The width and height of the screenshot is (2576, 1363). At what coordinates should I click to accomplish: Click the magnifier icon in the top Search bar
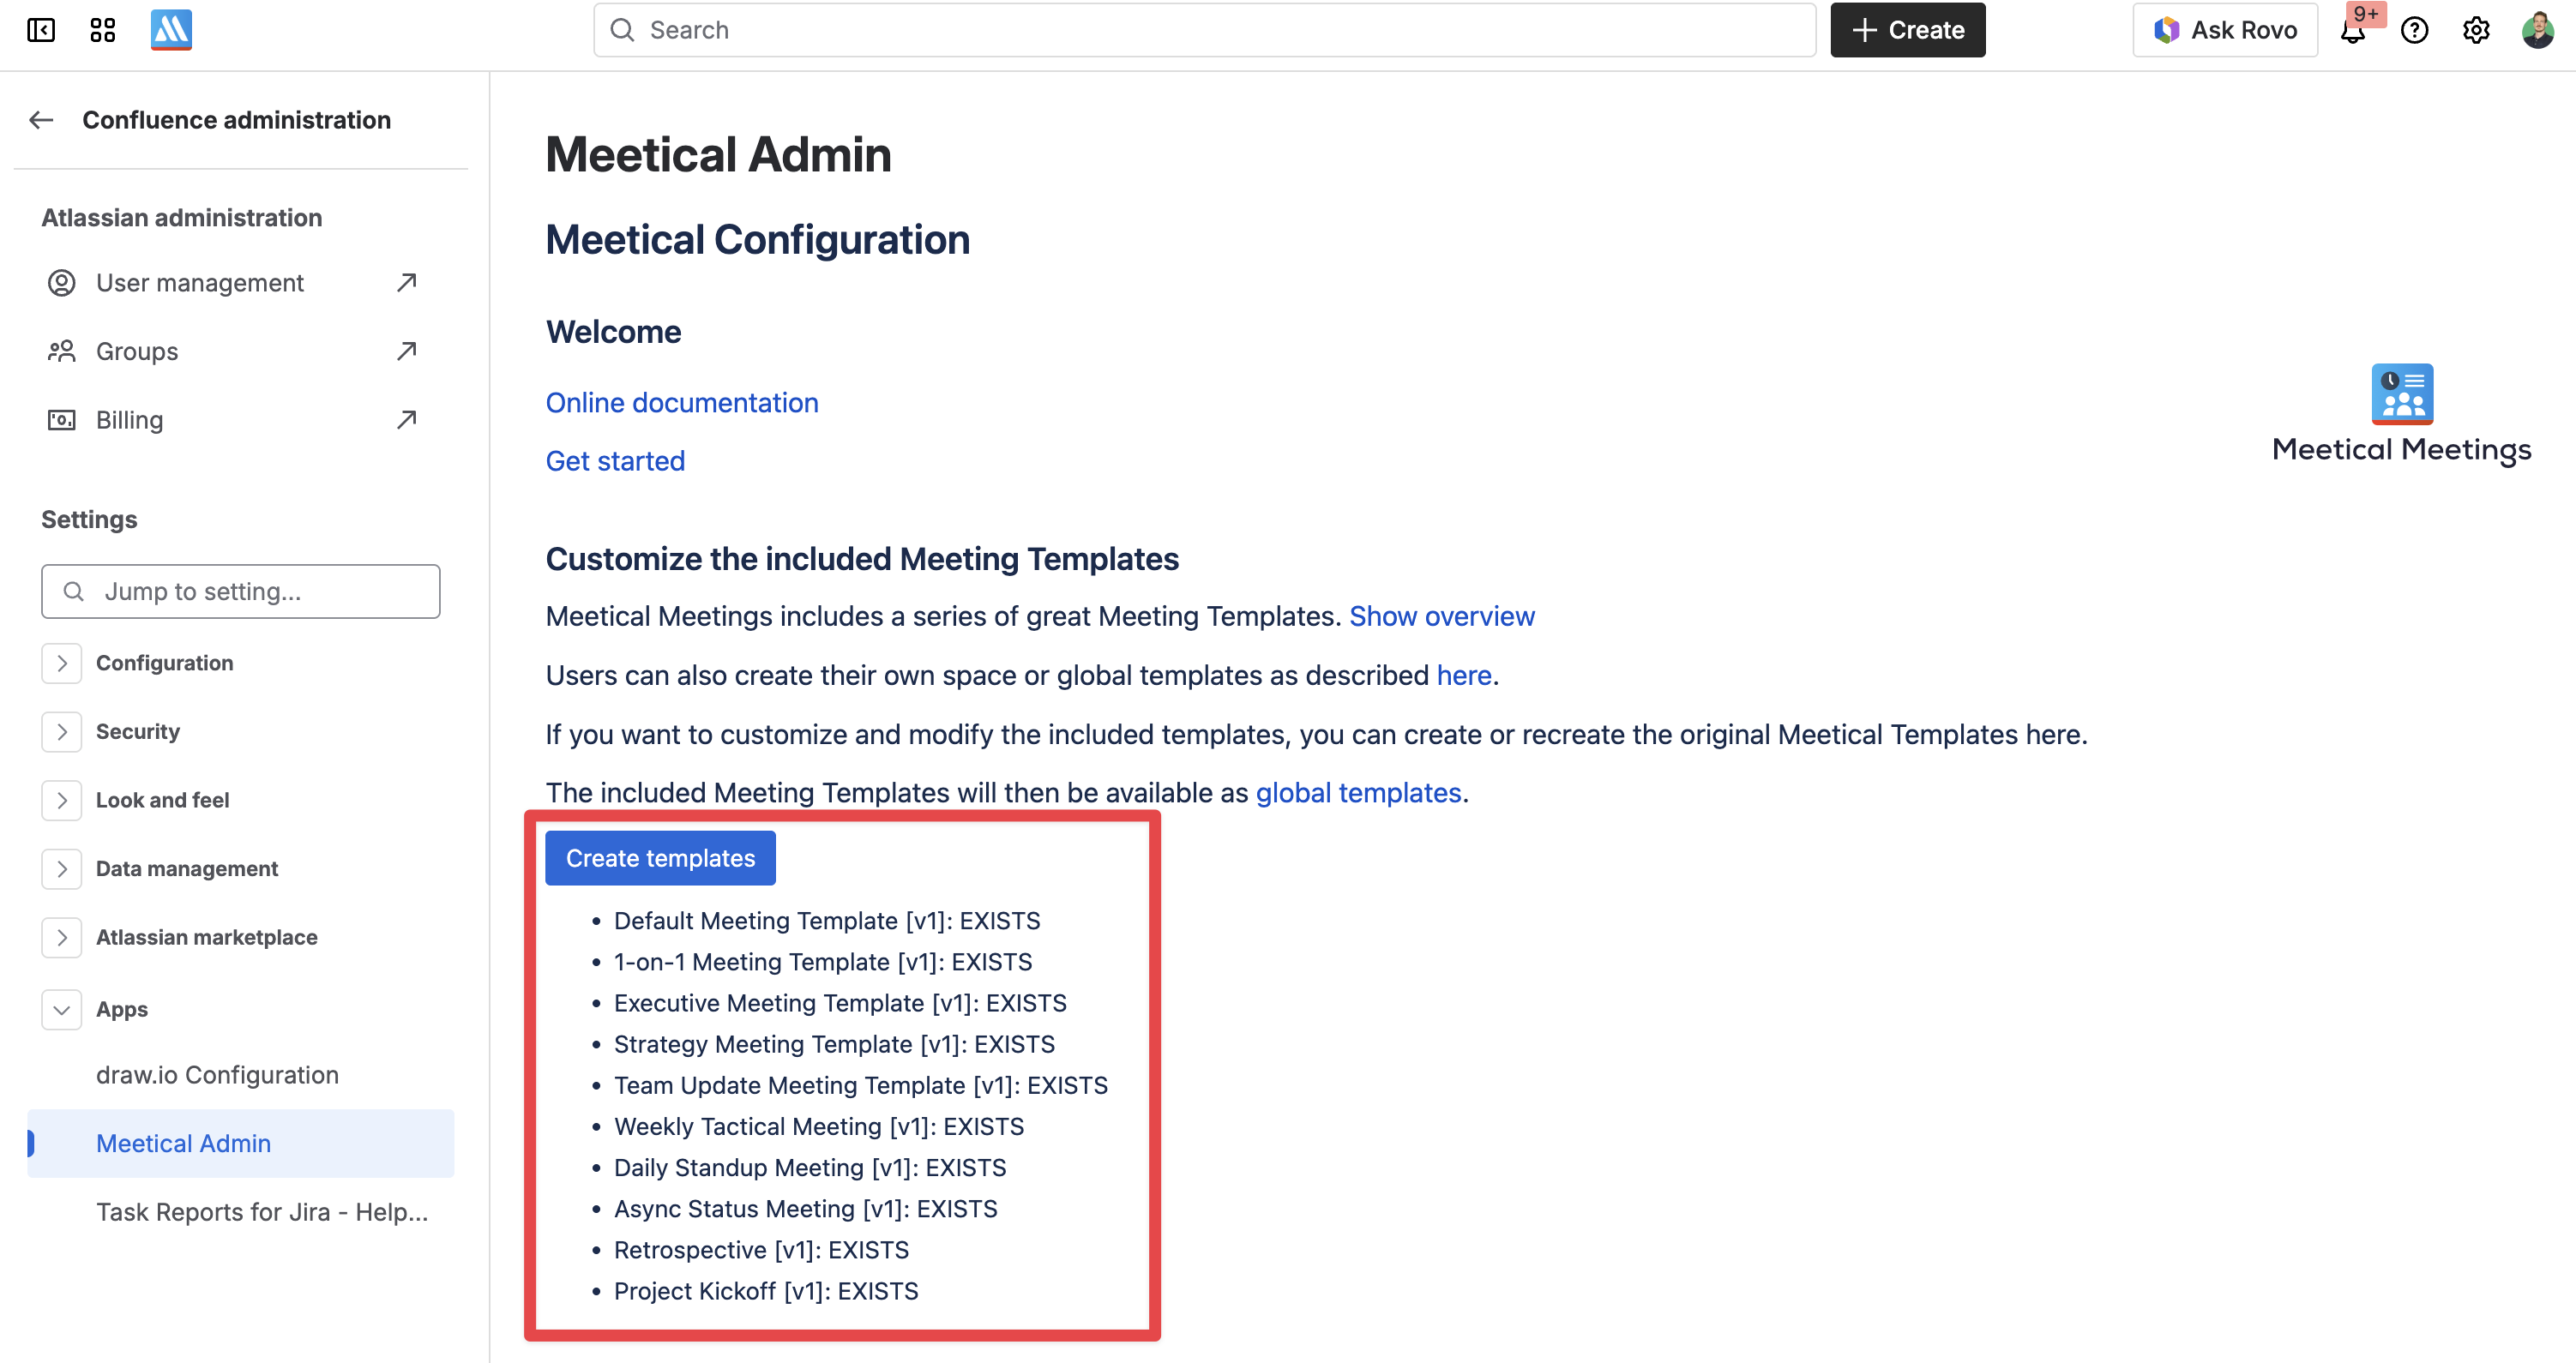[622, 30]
